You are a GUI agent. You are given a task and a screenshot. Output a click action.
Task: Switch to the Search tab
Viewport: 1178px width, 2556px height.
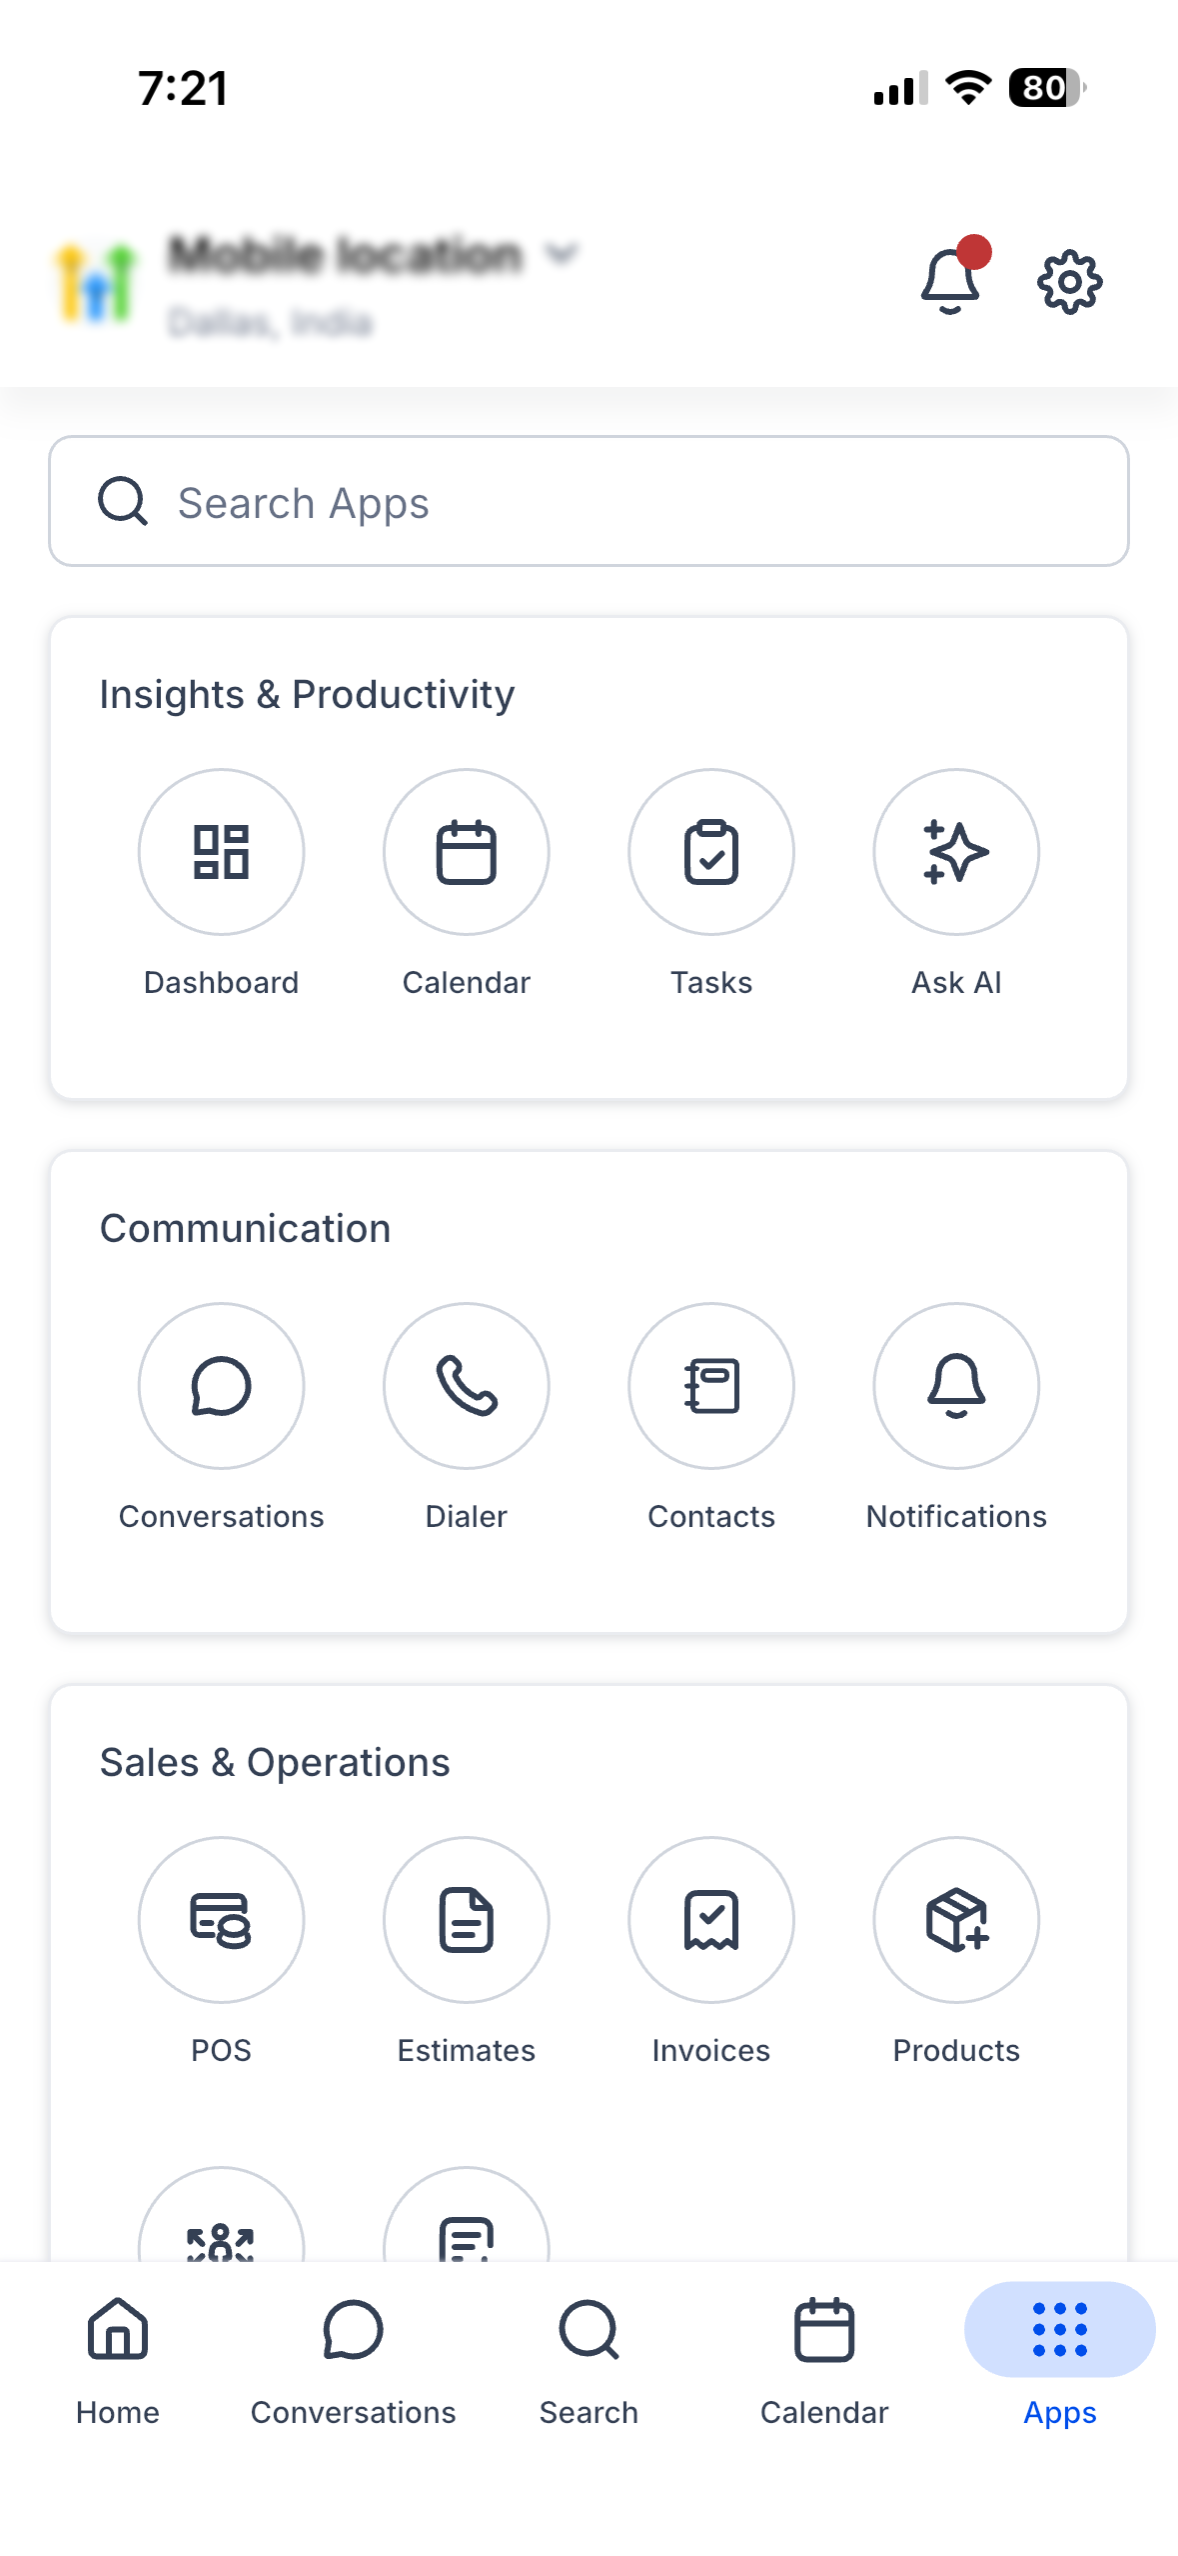pyautogui.click(x=589, y=2362)
